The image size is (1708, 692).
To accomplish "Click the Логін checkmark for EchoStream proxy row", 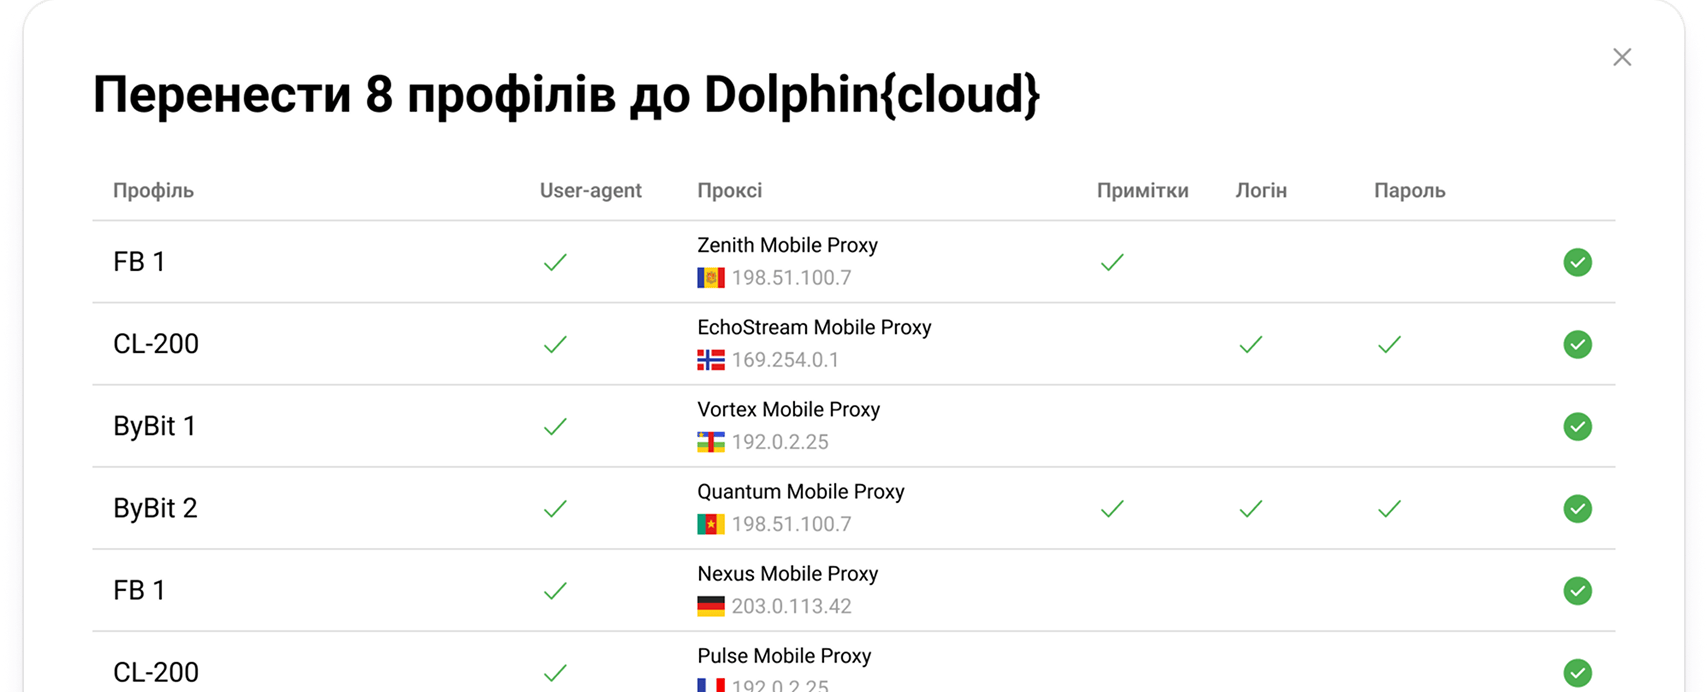I will [x=1250, y=345].
